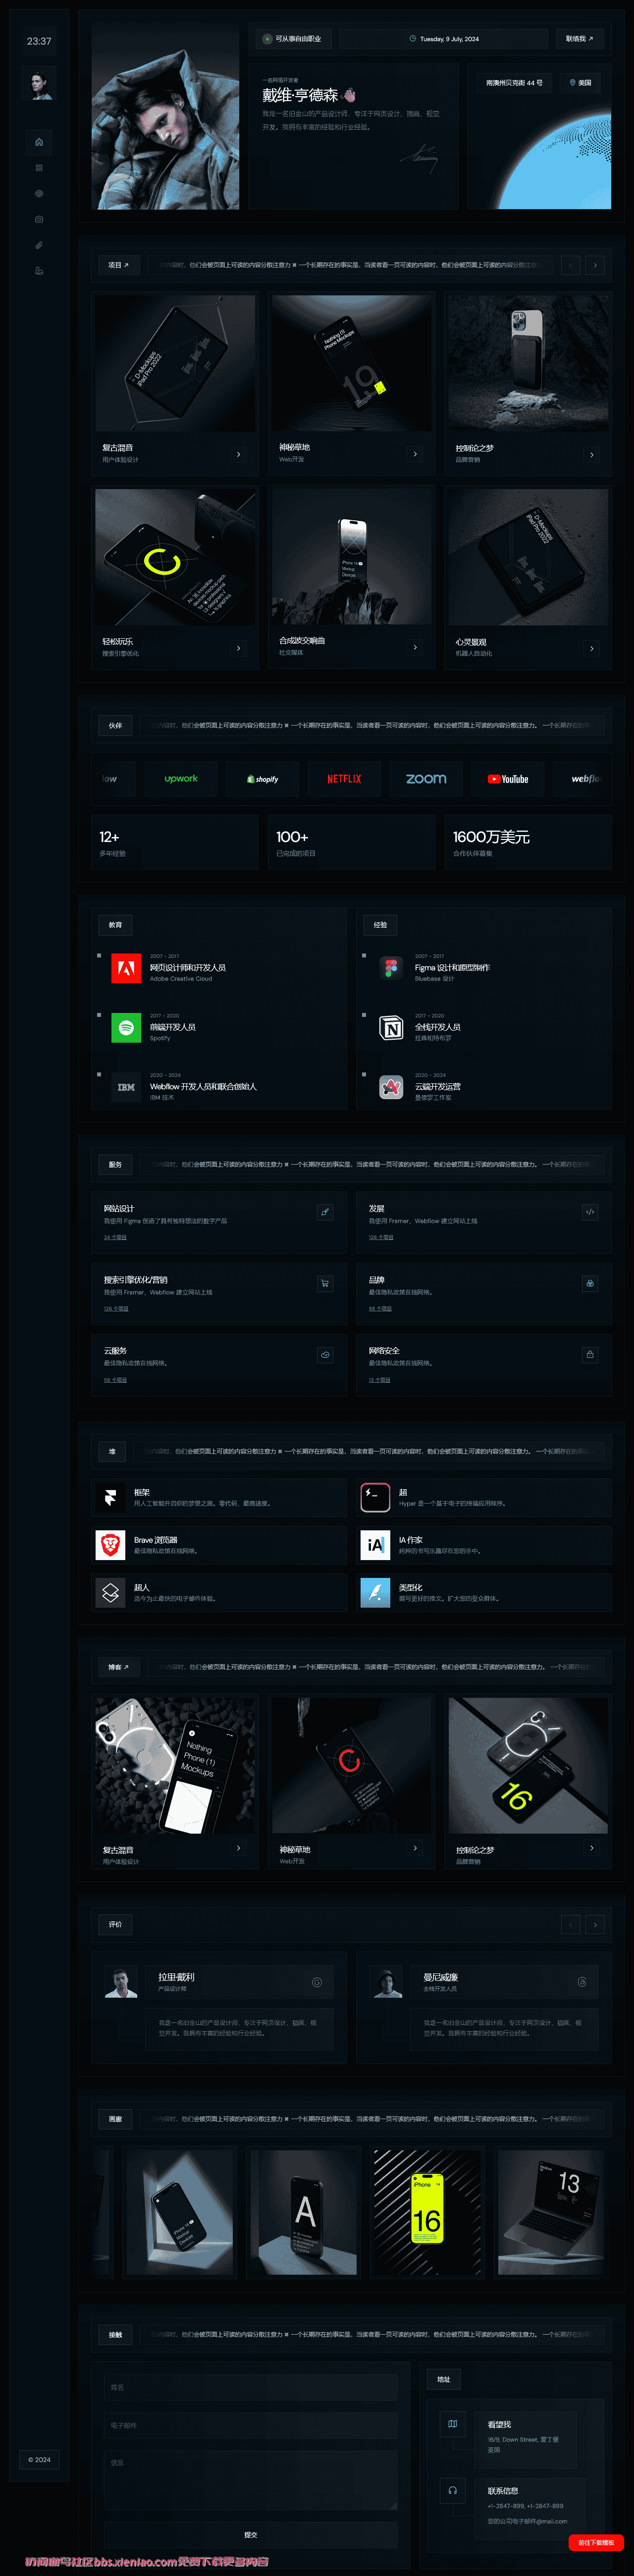Click the next arrow in the 项目 header
The height and width of the screenshot is (2576, 634).
[595, 265]
